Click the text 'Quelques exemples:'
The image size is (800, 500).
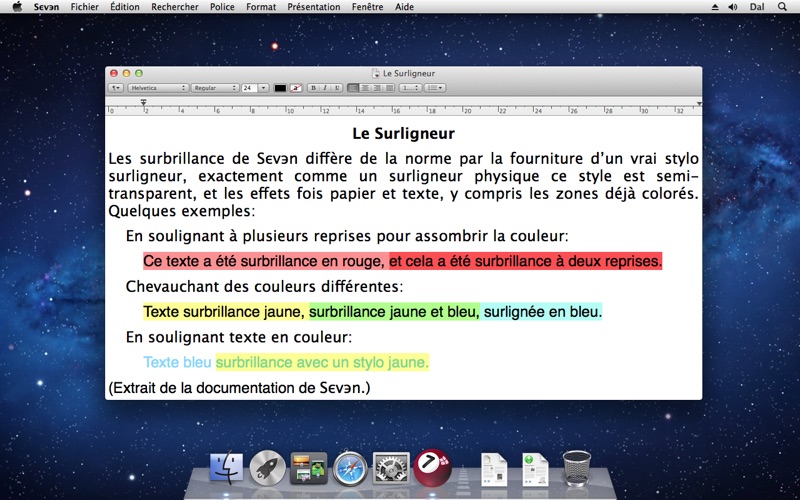coord(182,211)
